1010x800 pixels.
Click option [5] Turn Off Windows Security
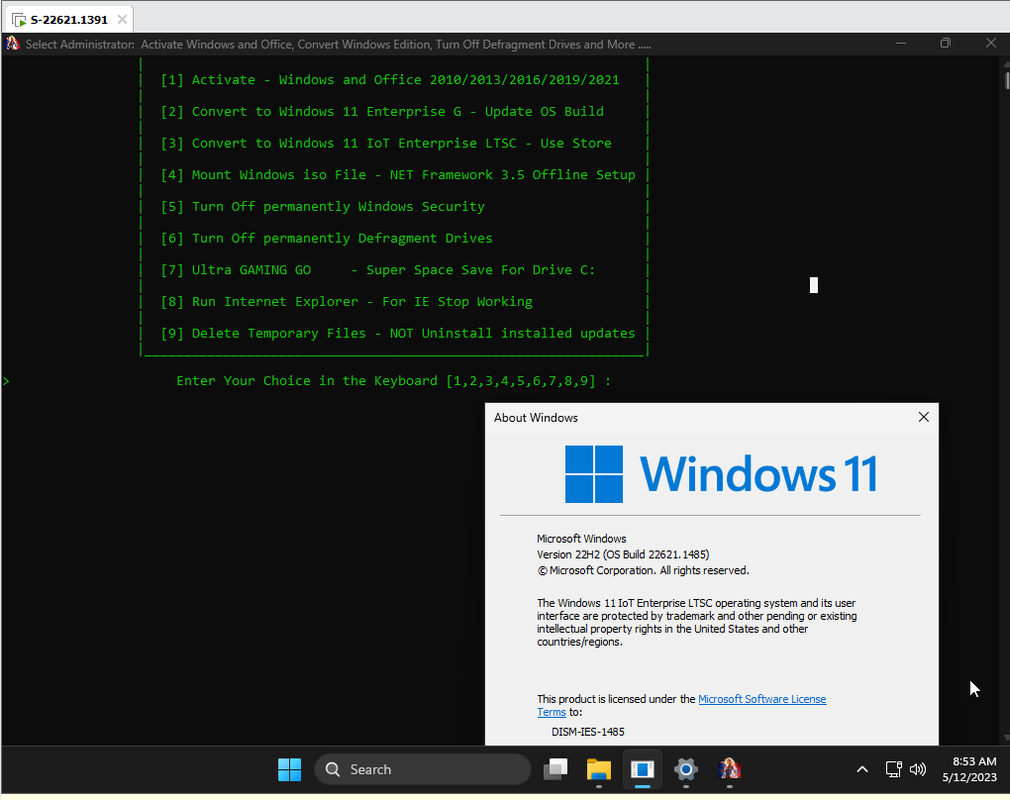pyautogui.click(x=323, y=206)
